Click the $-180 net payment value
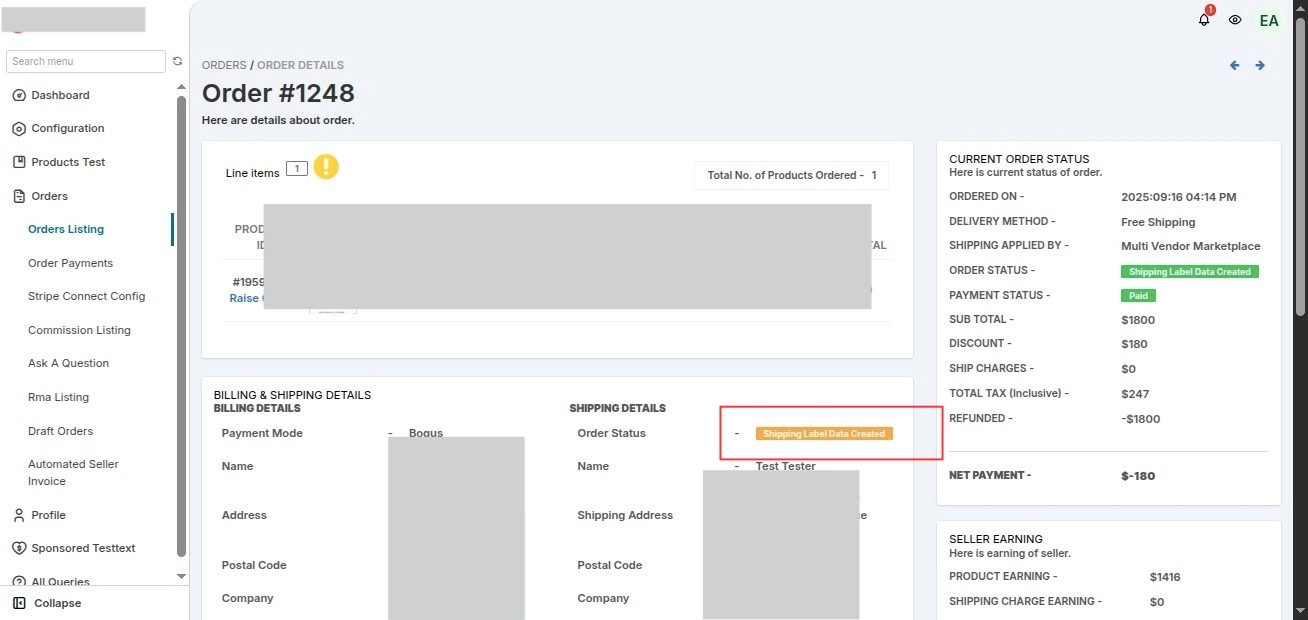The width and height of the screenshot is (1308, 620). coord(1138,476)
